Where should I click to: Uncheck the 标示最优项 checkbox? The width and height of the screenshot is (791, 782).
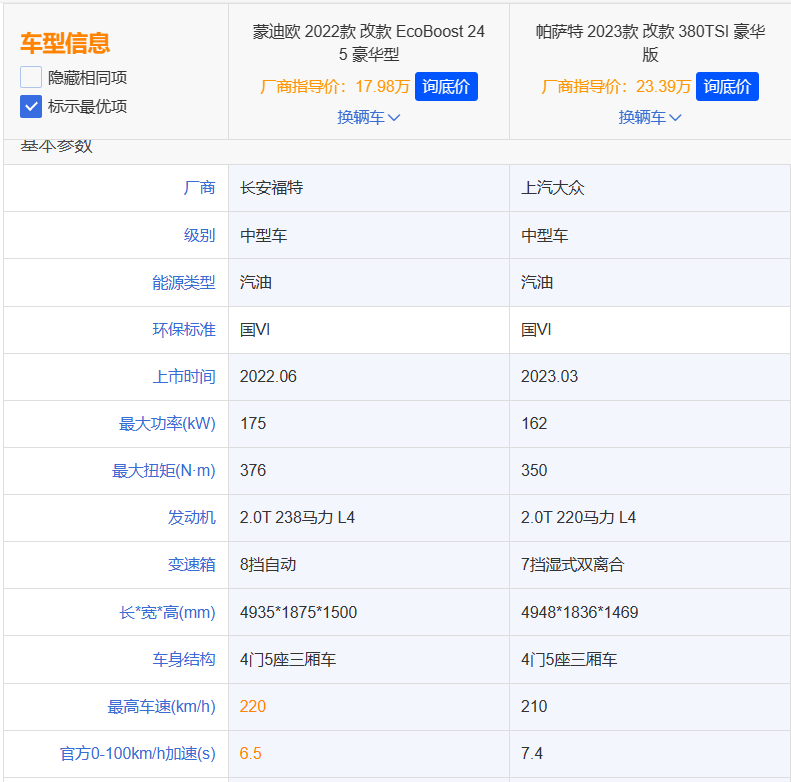(31, 106)
